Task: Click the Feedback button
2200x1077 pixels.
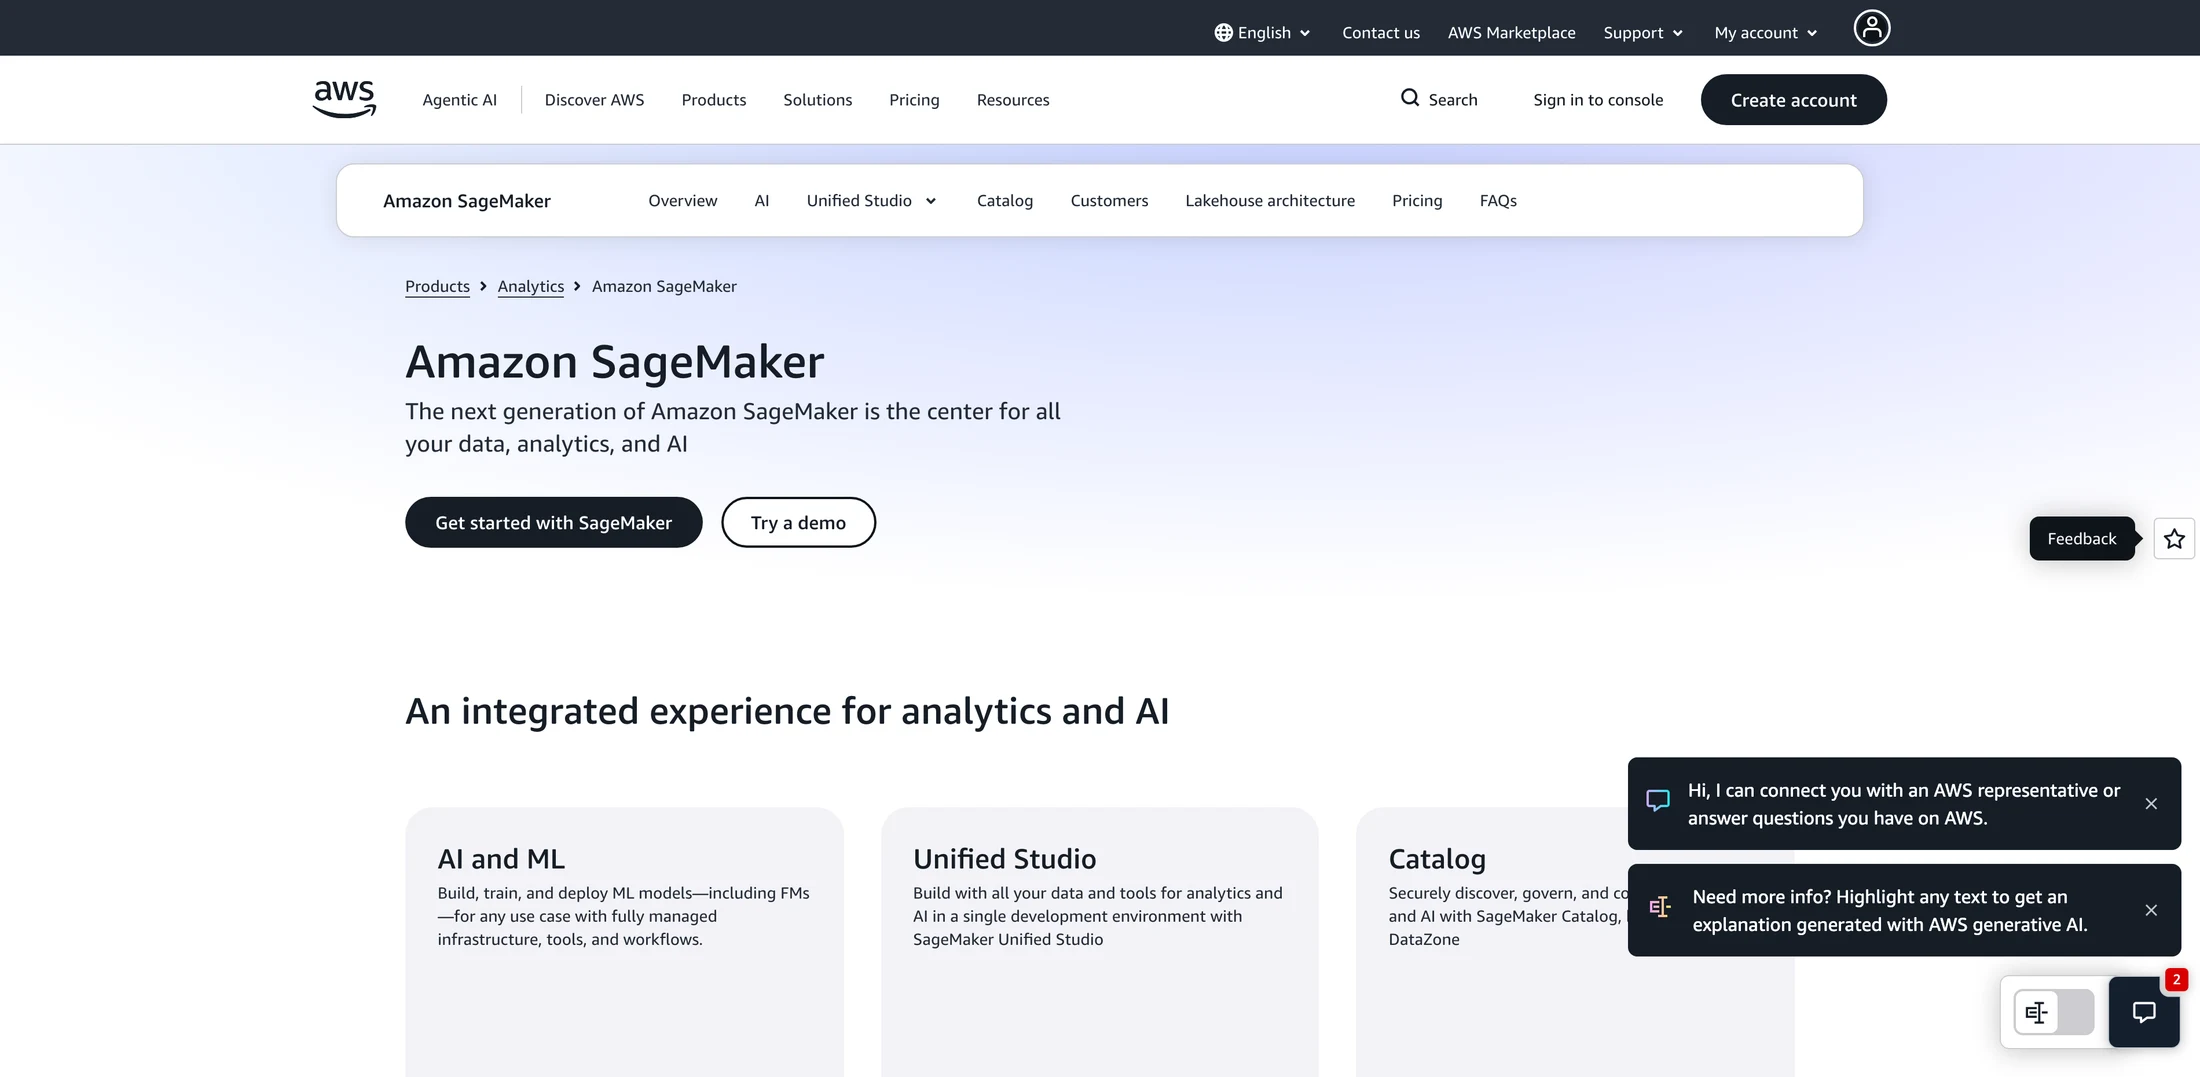Action: coord(2082,539)
